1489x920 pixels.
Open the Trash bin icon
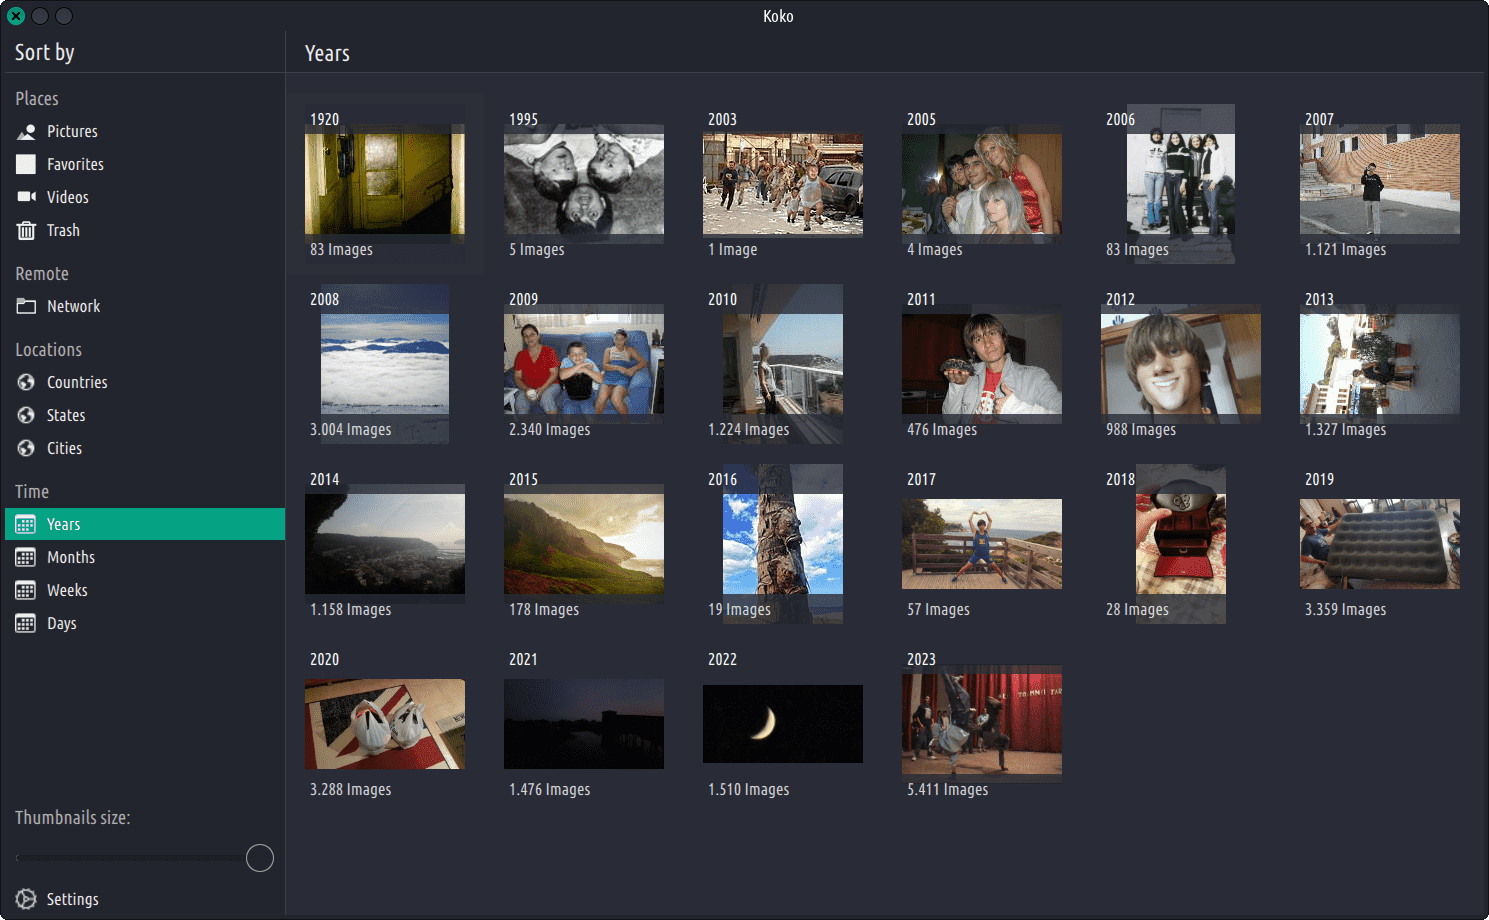(26, 231)
